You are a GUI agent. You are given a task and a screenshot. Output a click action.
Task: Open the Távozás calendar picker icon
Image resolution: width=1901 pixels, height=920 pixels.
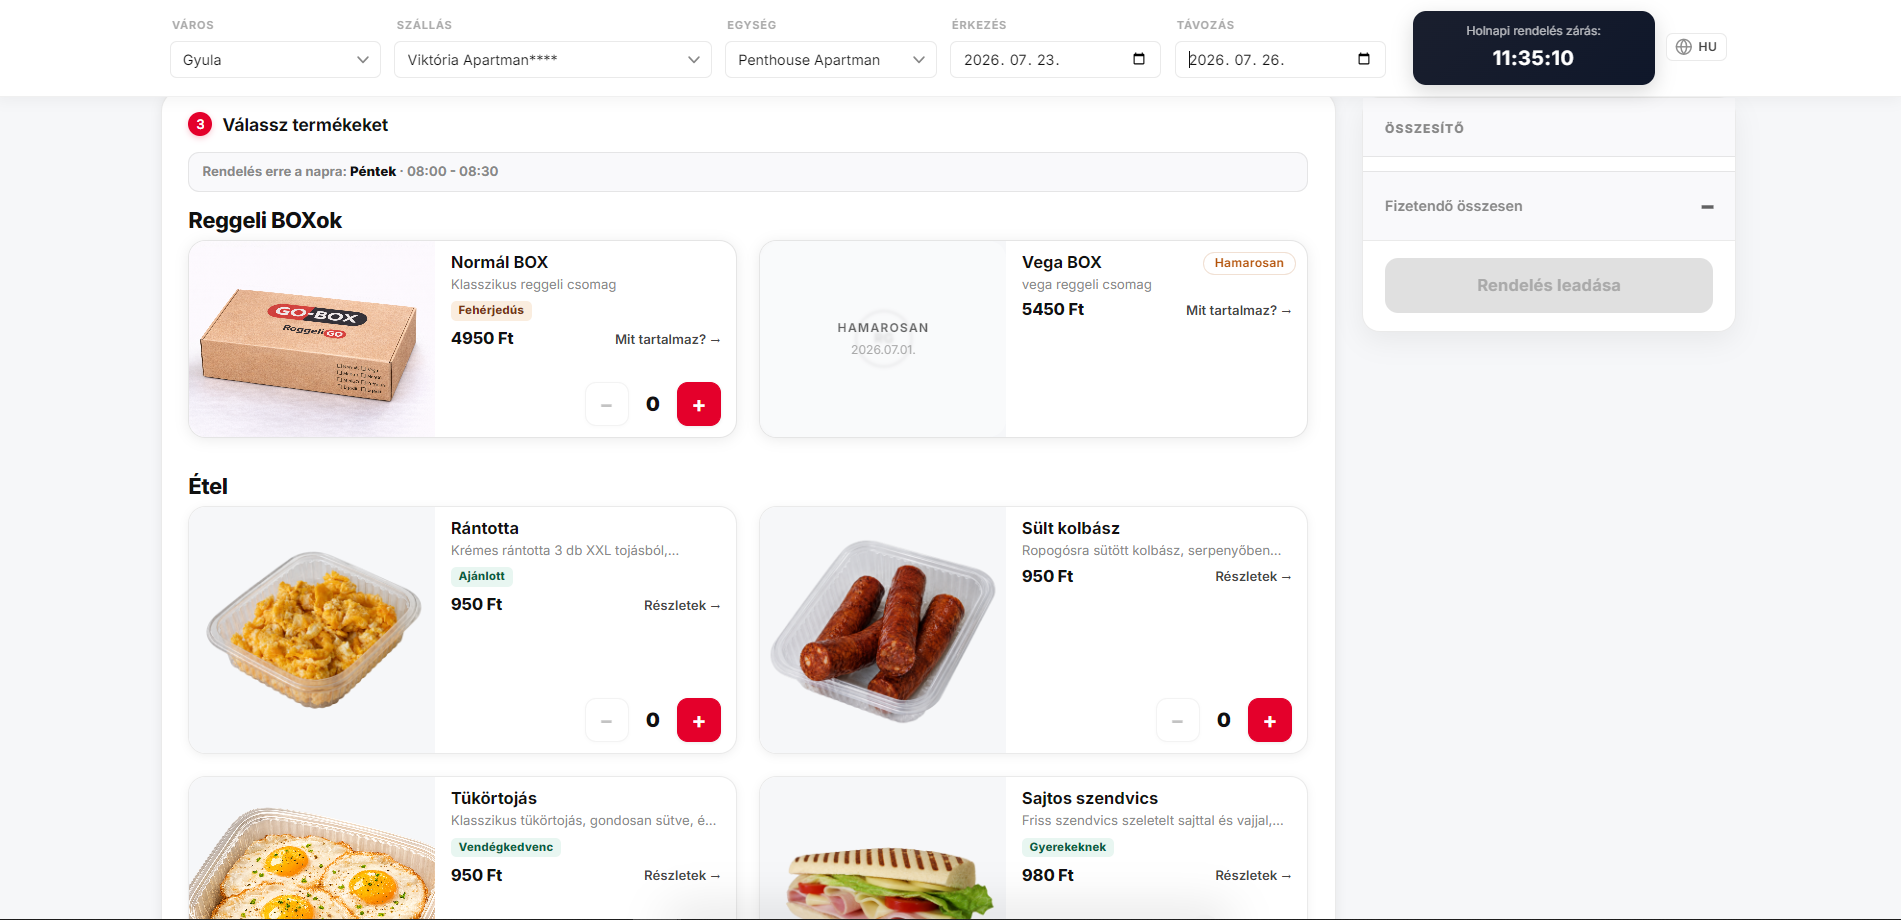[x=1364, y=59]
